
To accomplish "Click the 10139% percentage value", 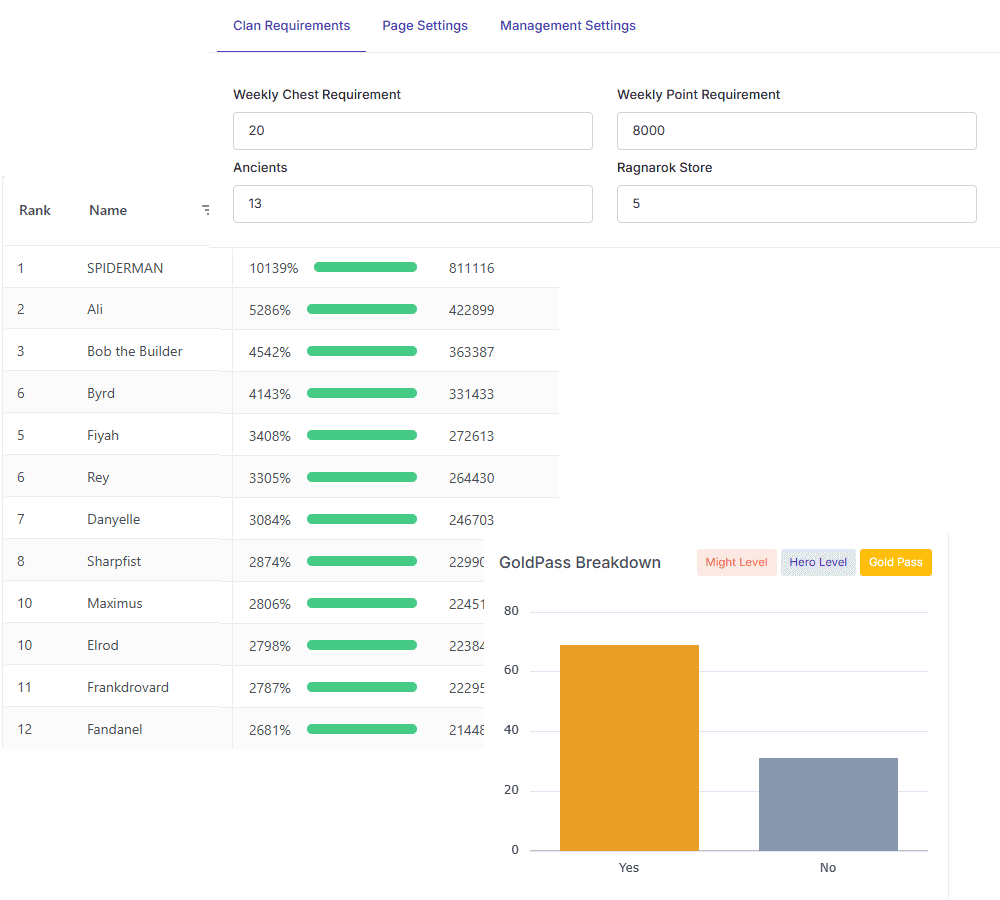I will point(274,269).
